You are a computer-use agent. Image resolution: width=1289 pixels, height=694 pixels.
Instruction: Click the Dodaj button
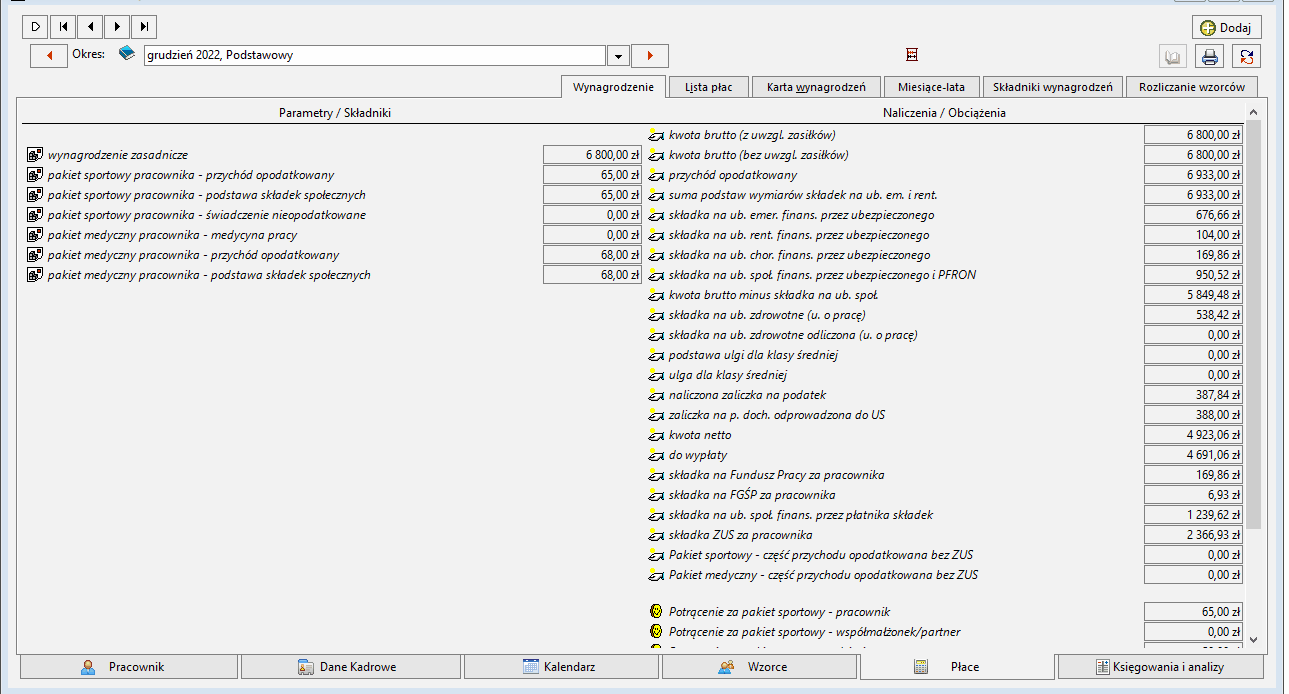tap(1227, 28)
